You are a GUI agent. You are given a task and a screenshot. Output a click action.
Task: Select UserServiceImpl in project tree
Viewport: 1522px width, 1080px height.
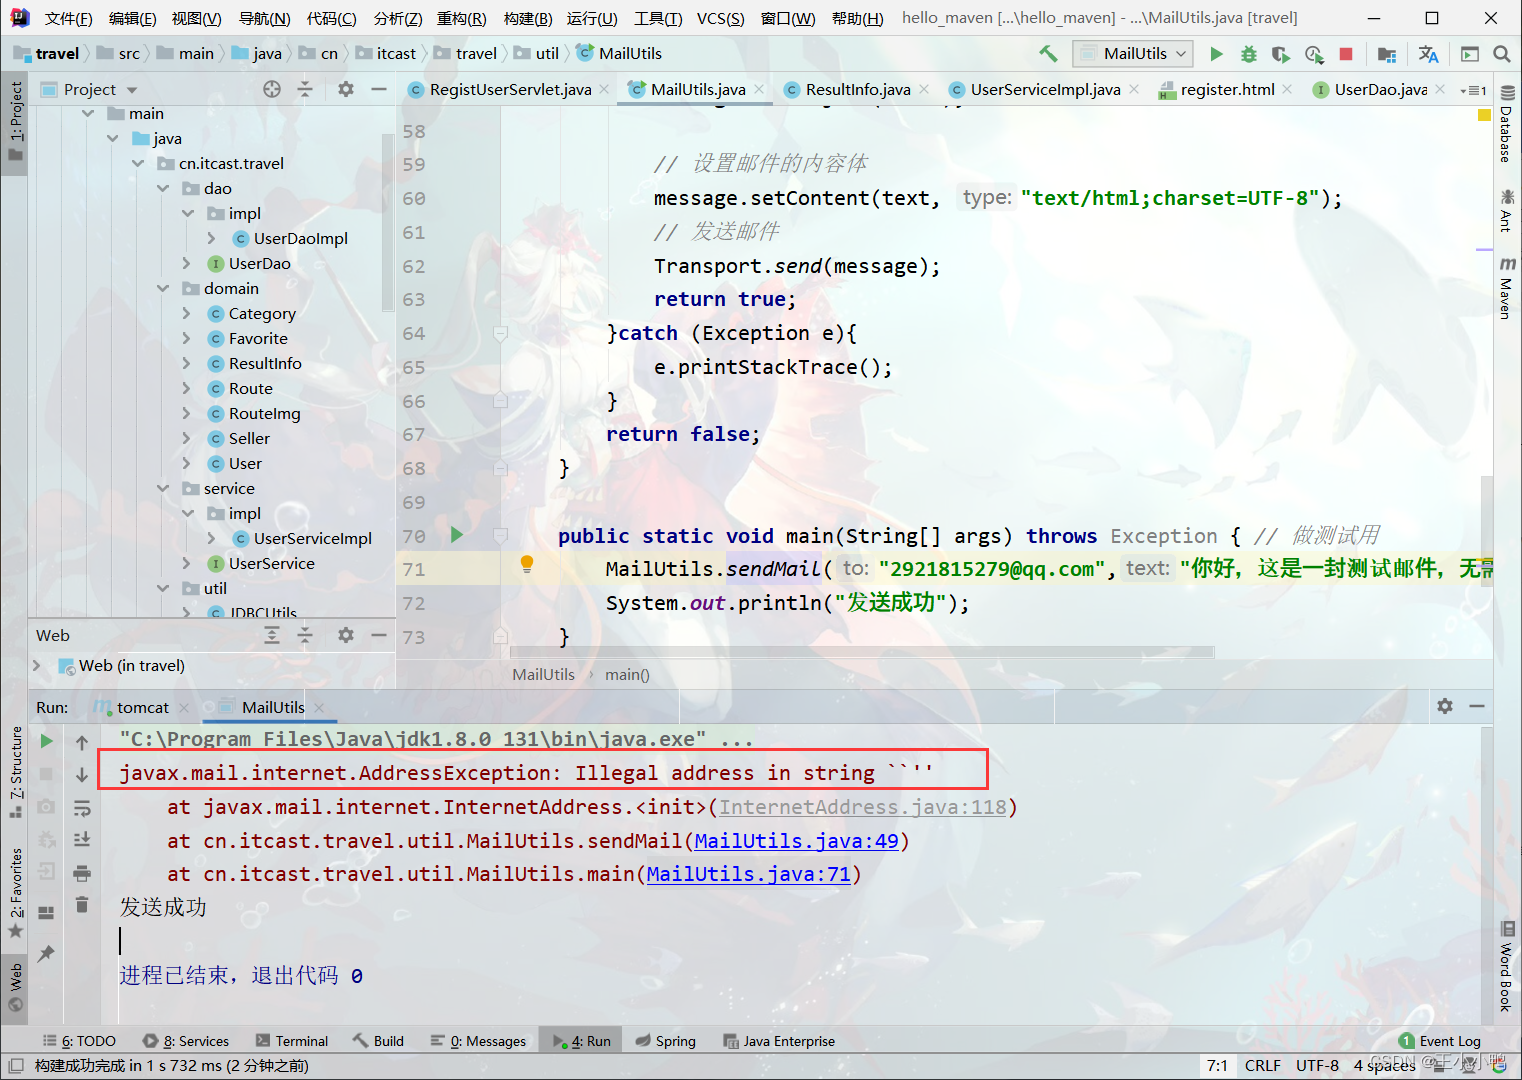tap(312, 538)
